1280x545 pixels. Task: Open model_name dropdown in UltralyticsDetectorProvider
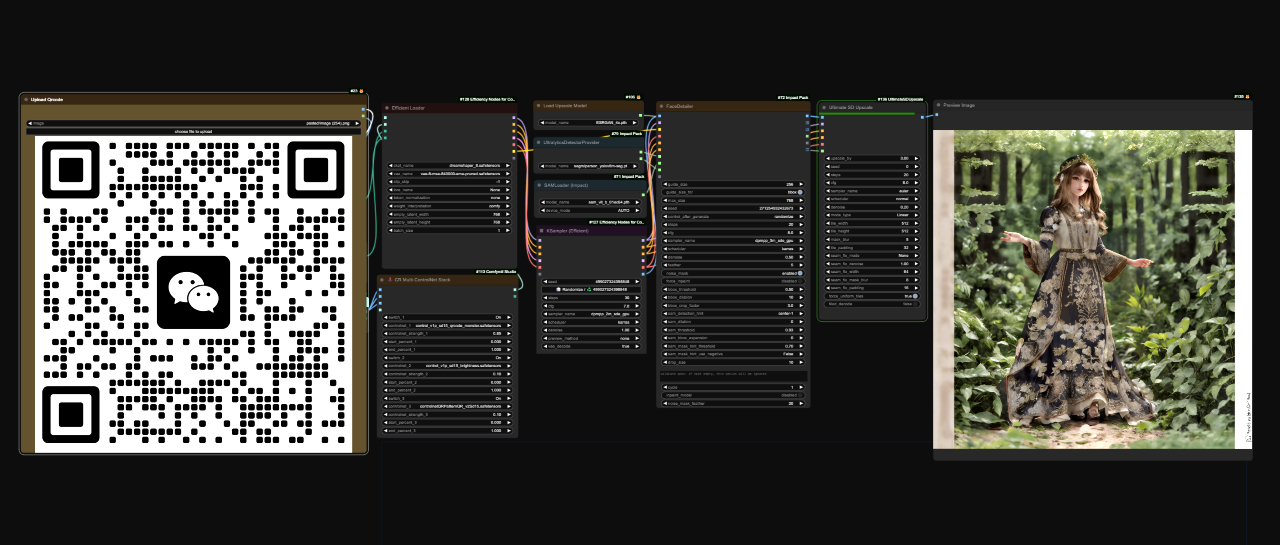(x=590, y=166)
